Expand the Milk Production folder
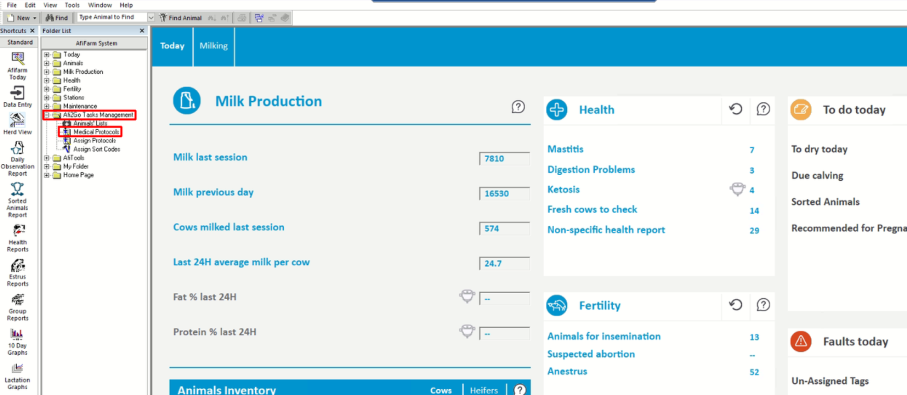 pos(46,72)
